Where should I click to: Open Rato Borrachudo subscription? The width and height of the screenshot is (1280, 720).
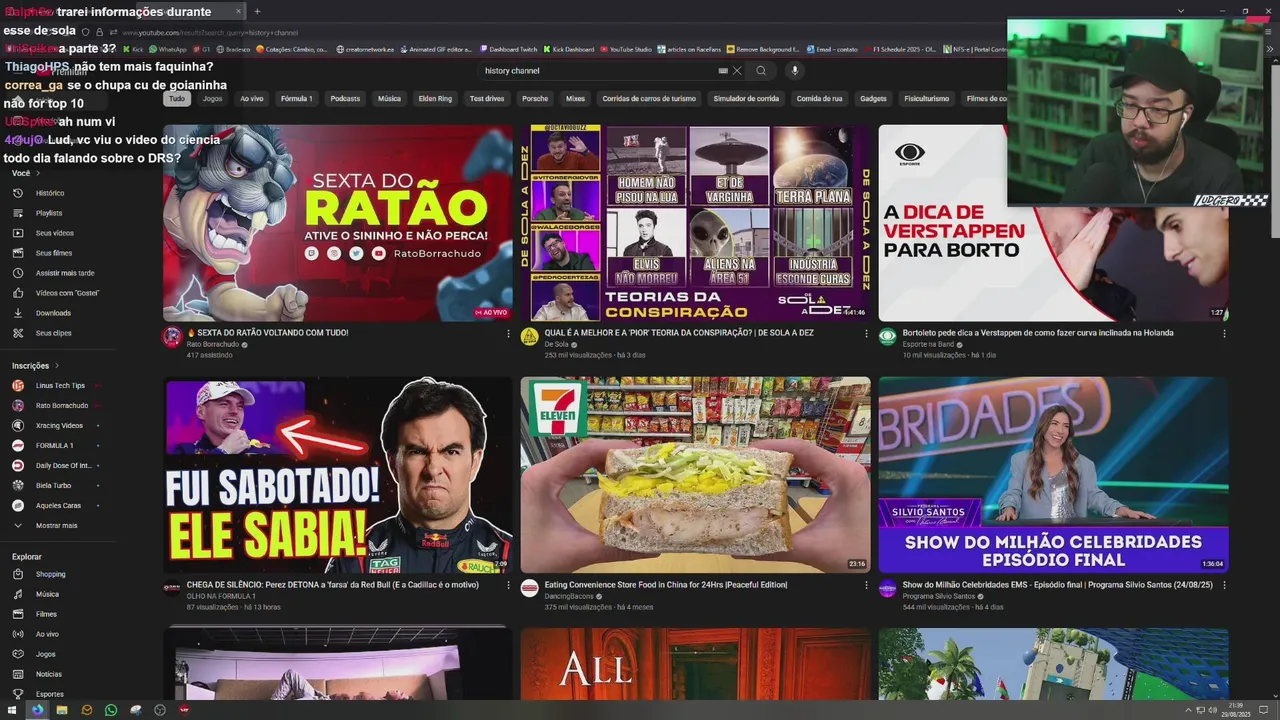pyautogui.click(x=62, y=406)
